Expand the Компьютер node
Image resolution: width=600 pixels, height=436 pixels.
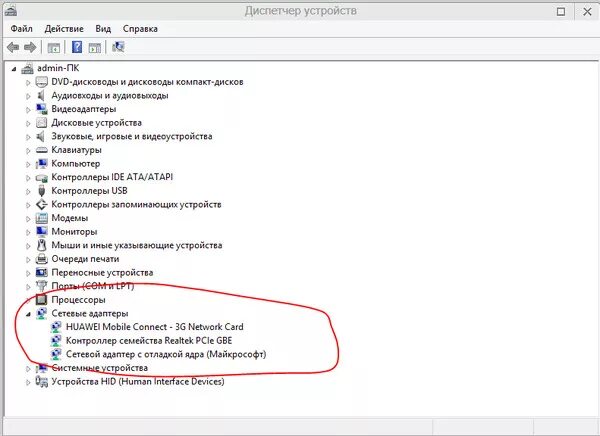[28, 164]
